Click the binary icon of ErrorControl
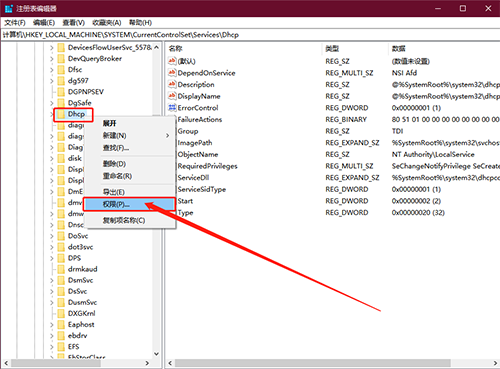Viewport: 500px width, 369px height. click(172, 108)
